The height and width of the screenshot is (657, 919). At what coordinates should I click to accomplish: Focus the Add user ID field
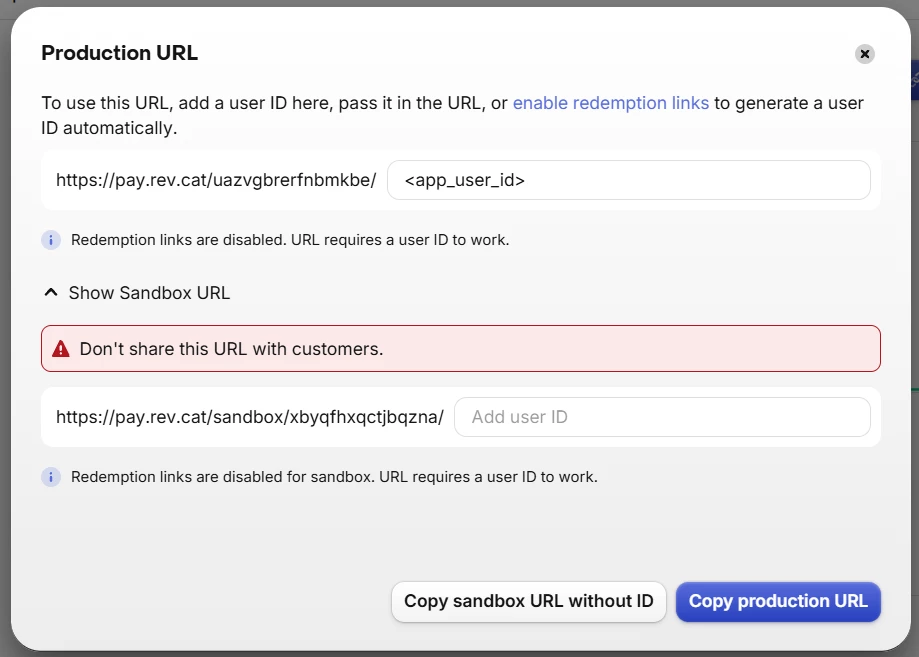662,417
